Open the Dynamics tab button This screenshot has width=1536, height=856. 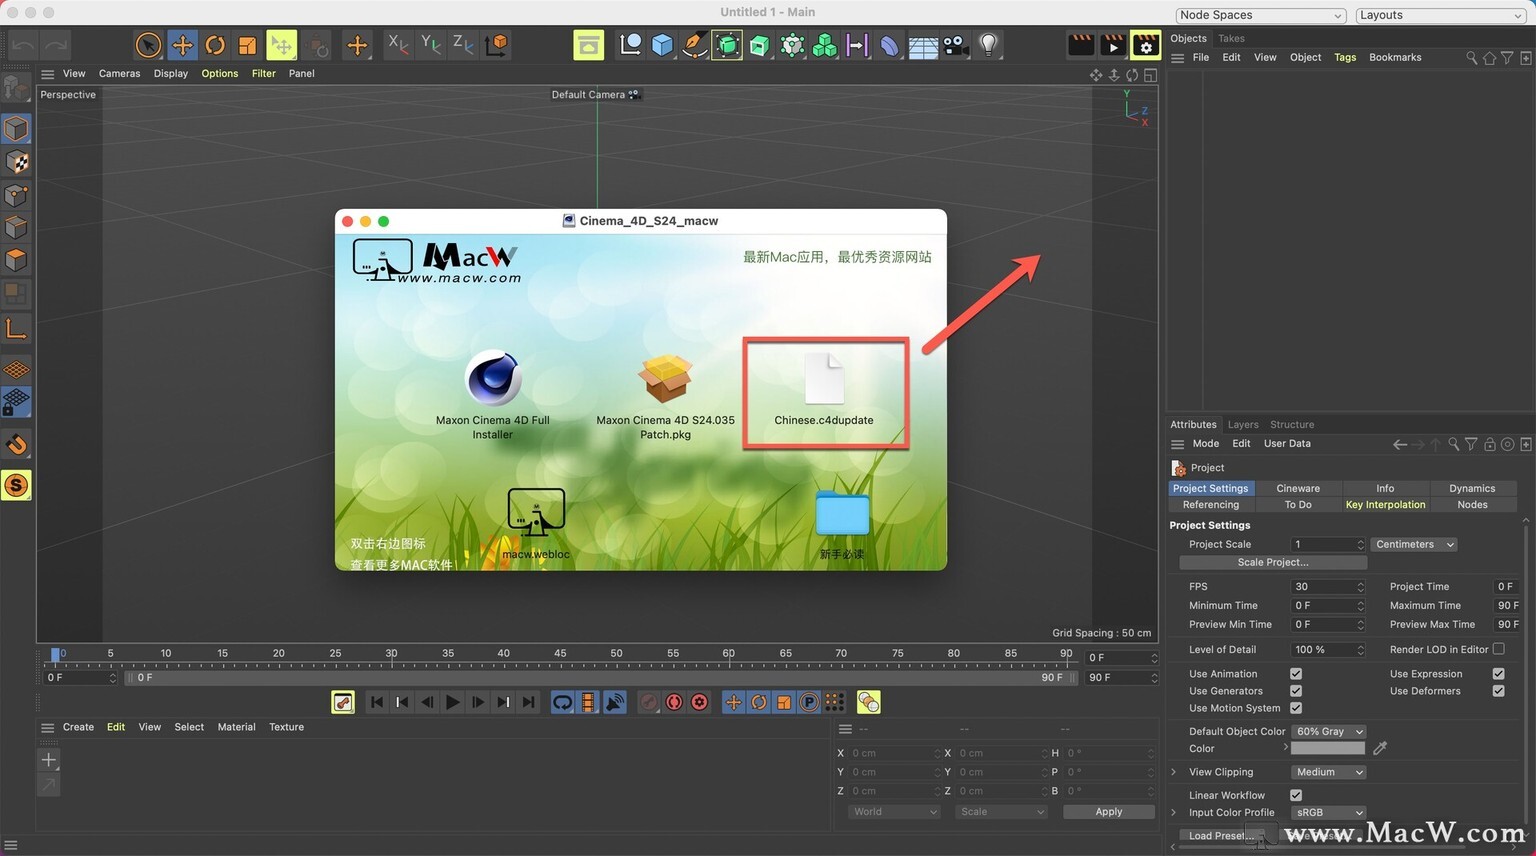[x=1472, y=489]
